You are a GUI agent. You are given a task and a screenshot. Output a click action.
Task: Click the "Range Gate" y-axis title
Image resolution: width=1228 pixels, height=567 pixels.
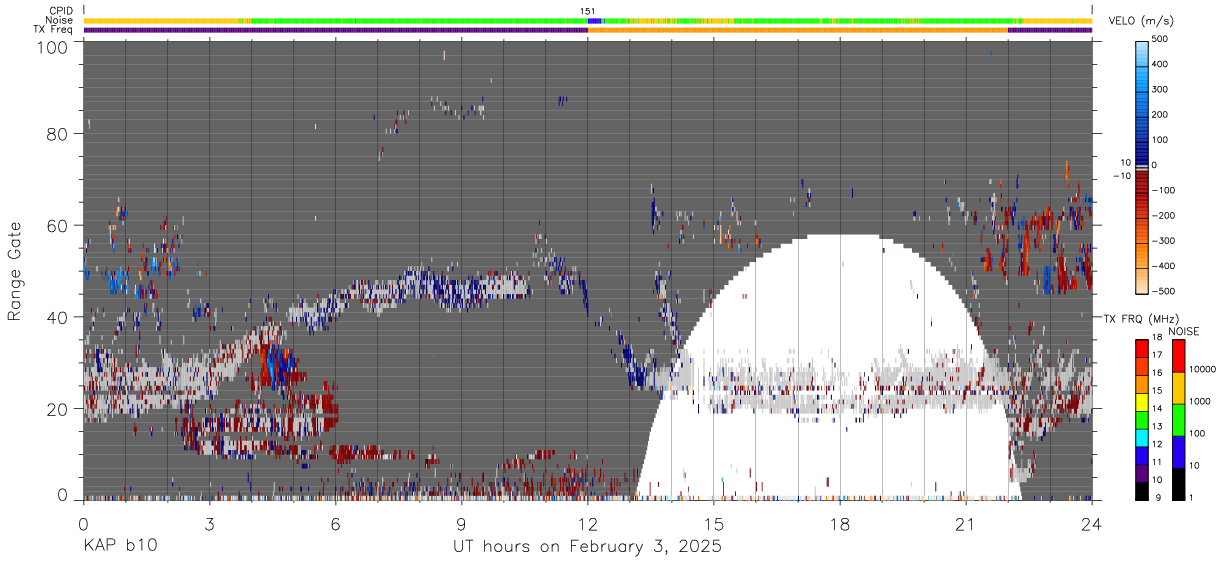15,270
